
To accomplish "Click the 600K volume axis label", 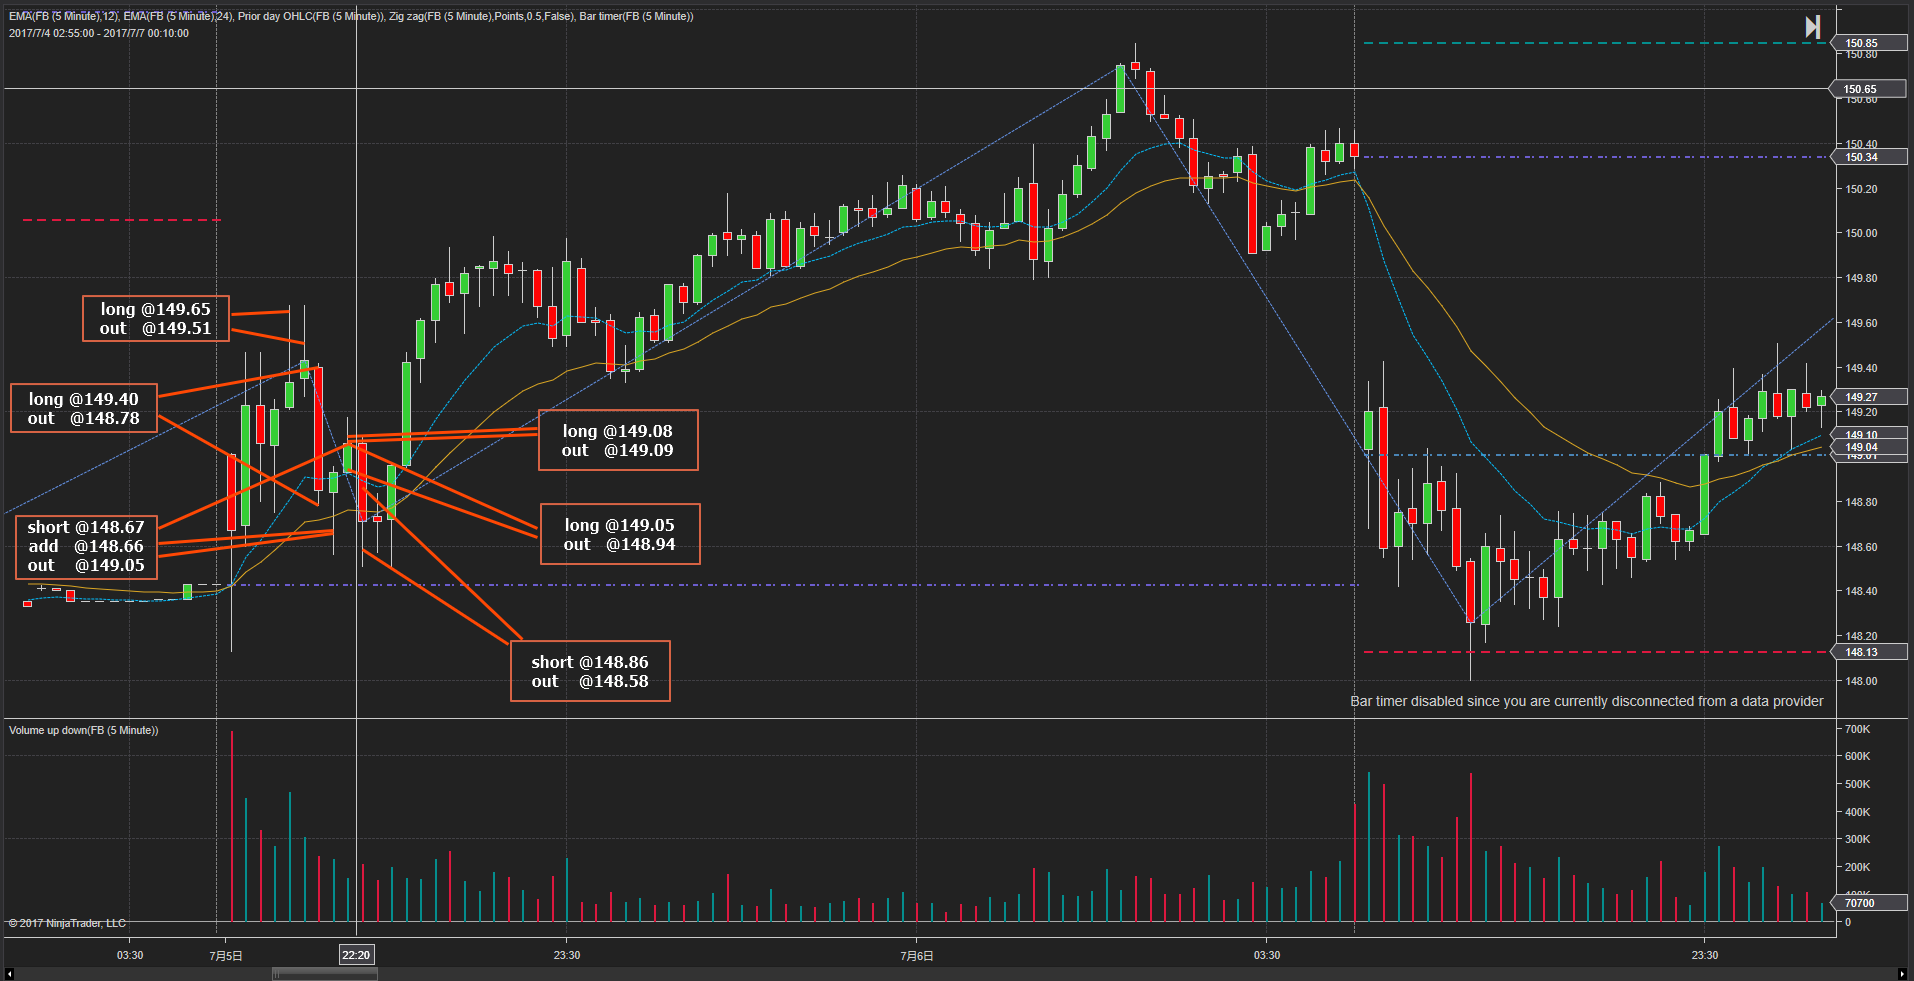I will click(x=1857, y=756).
